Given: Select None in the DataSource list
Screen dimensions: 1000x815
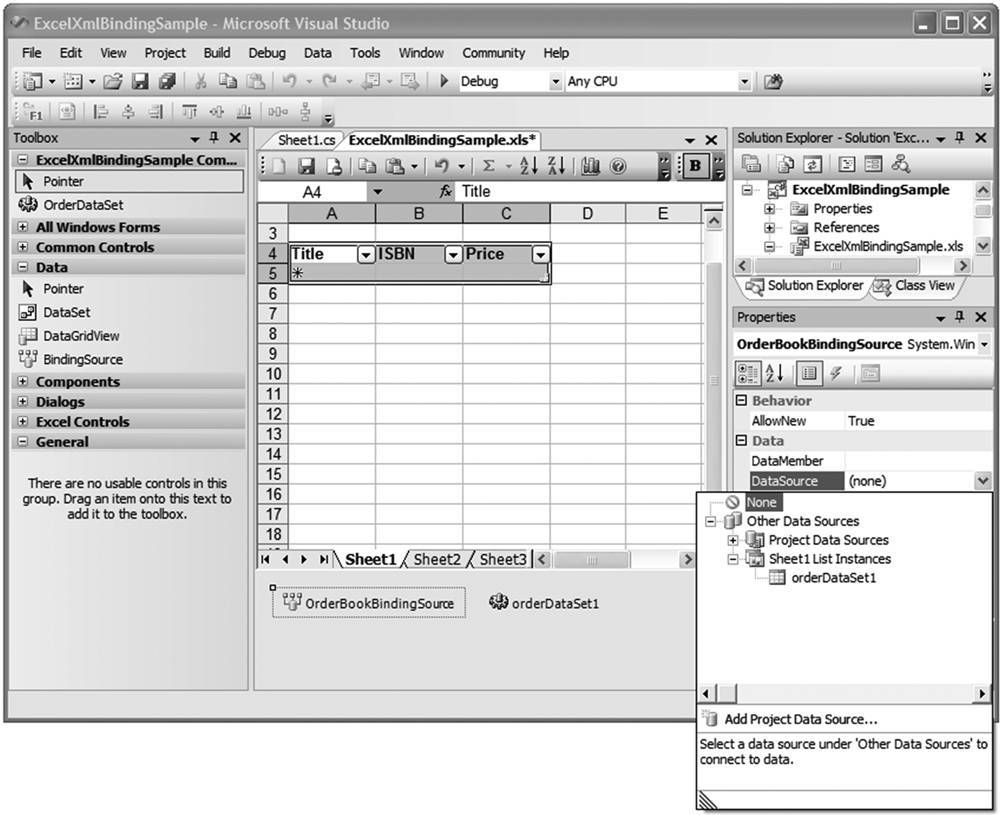Looking at the screenshot, I should 761,502.
